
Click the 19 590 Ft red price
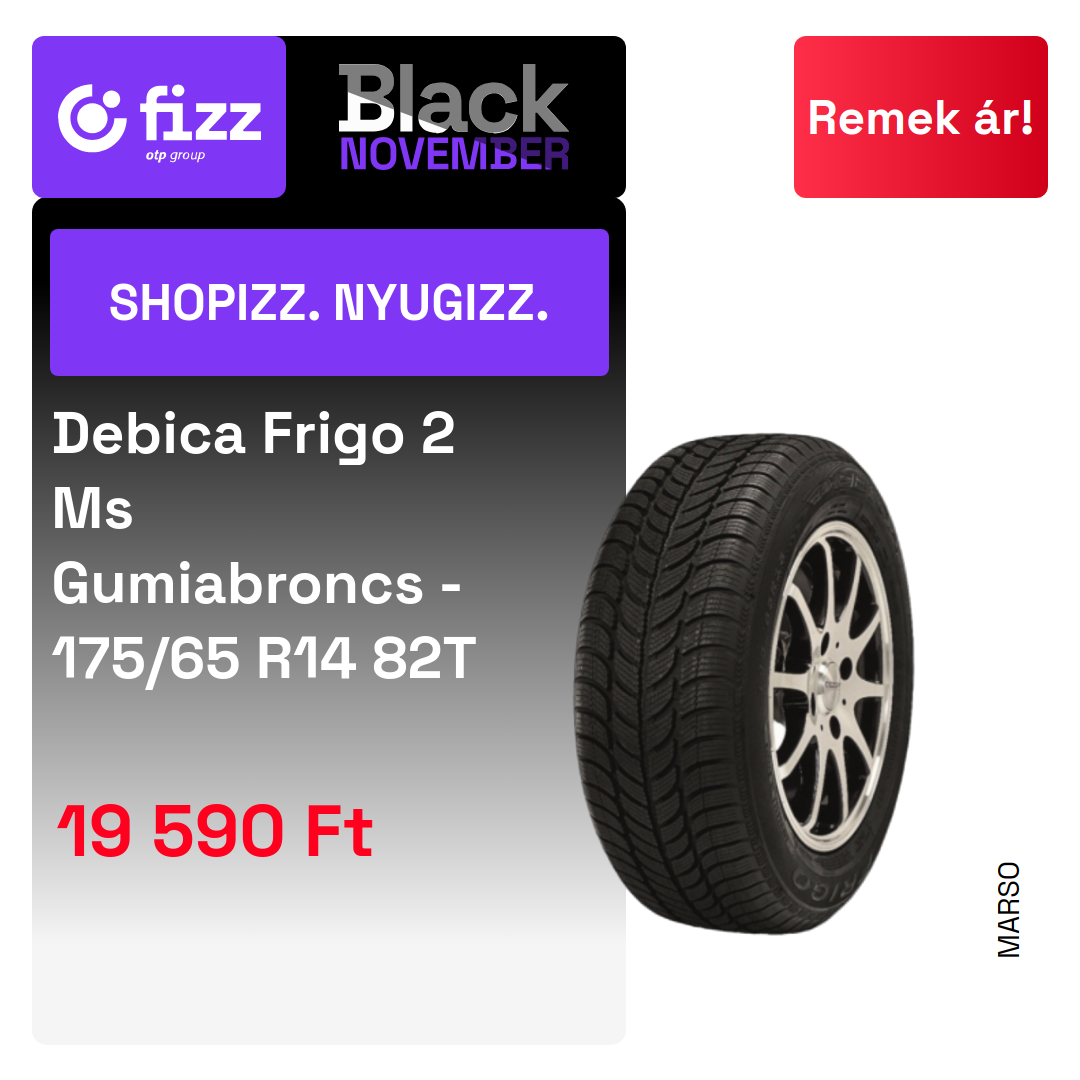[215, 832]
